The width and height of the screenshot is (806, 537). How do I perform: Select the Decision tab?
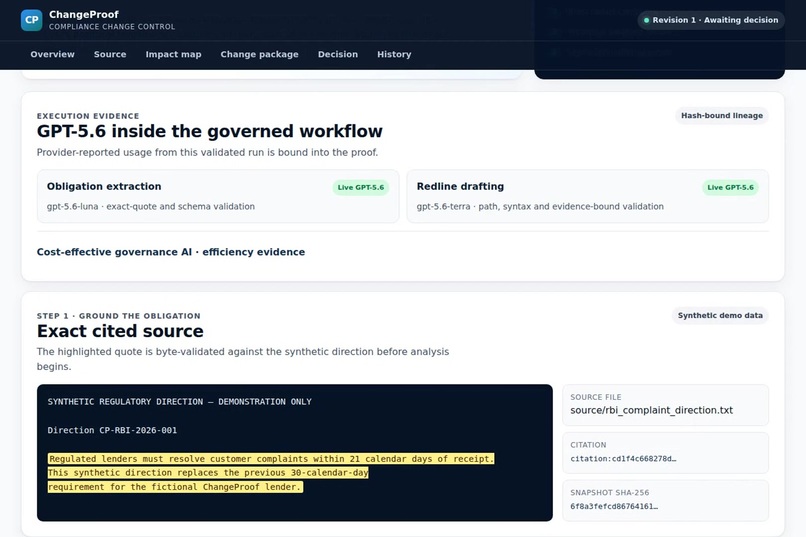click(338, 54)
